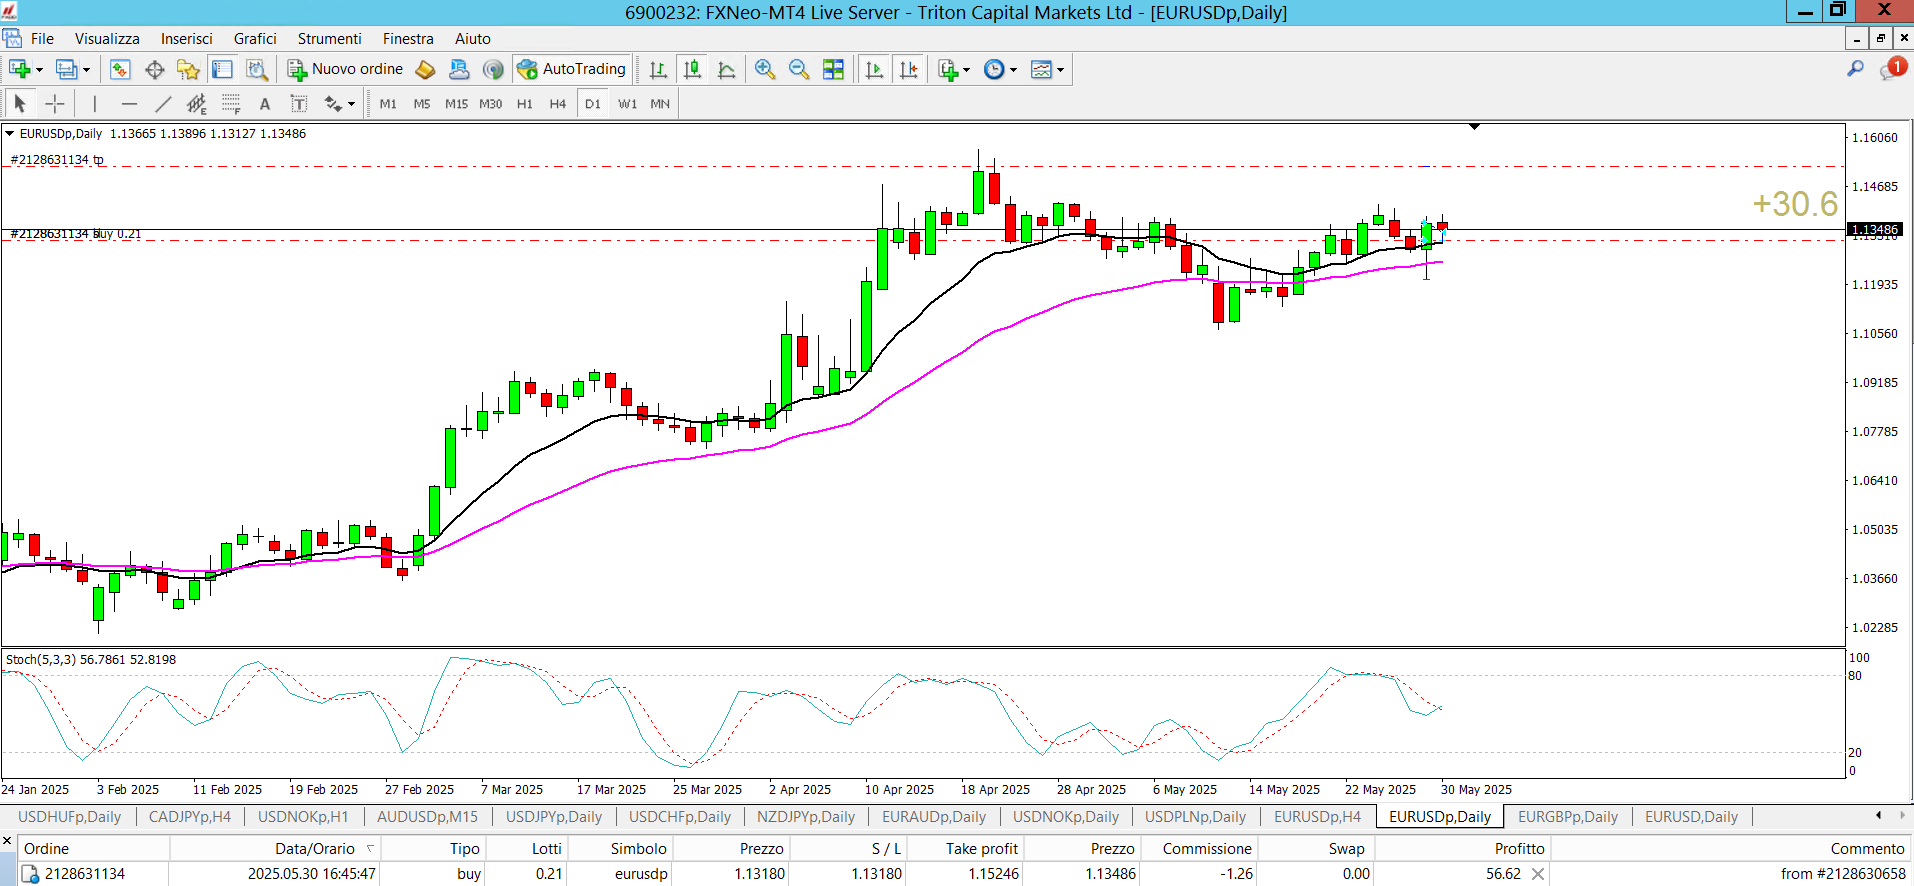Switch to EURGBPp,Daily chart tab
The width and height of the screenshot is (1914, 886).
tap(1567, 817)
